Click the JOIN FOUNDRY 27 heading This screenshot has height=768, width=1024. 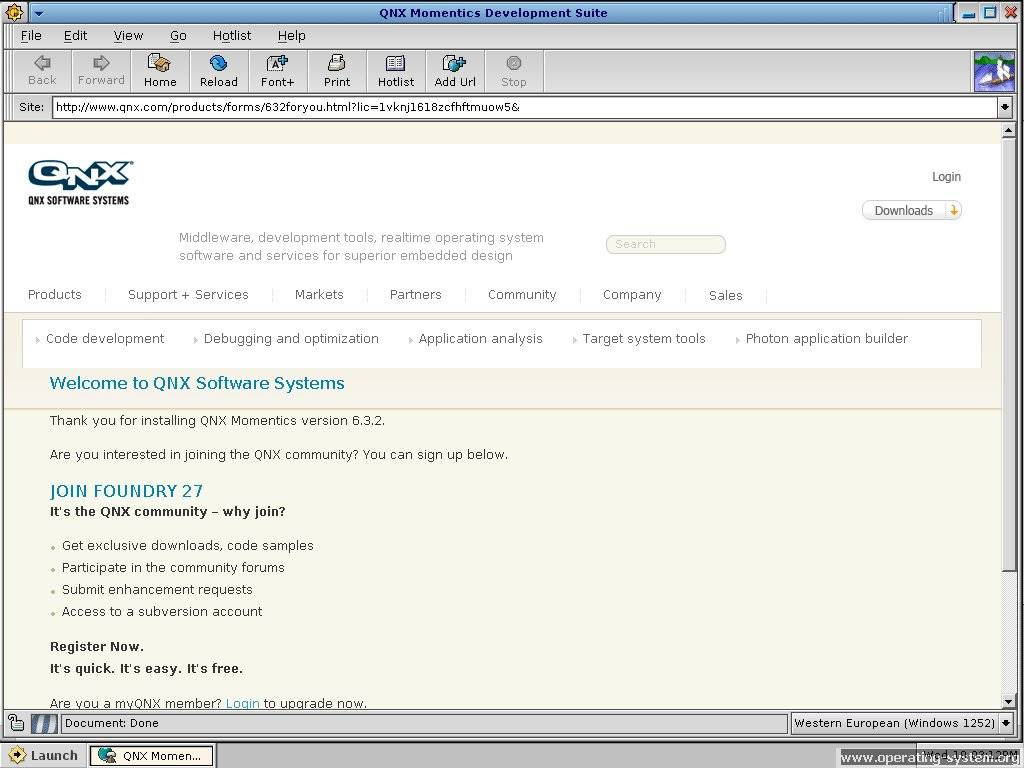coord(126,491)
